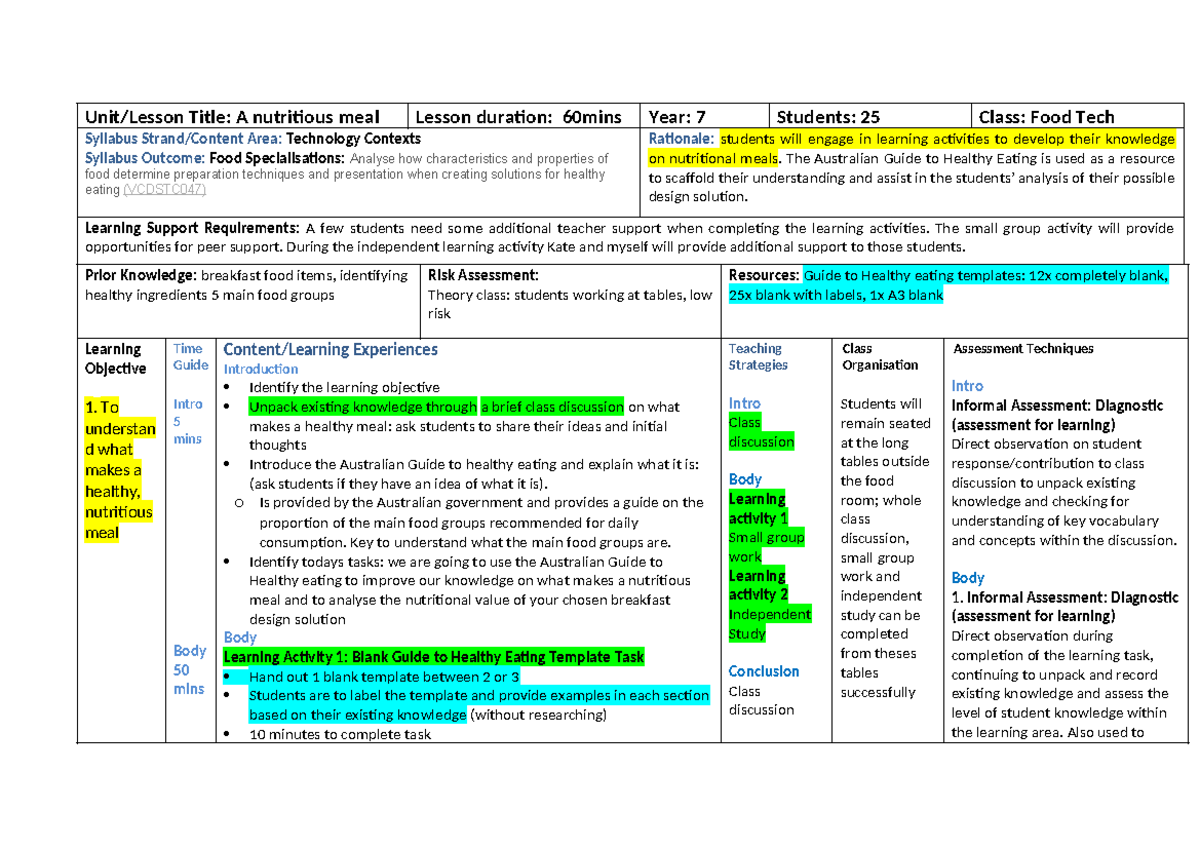Click the 'Learning Support Requirements:' label
This screenshot has height=849, width=1200.
pyautogui.click(x=193, y=228)
